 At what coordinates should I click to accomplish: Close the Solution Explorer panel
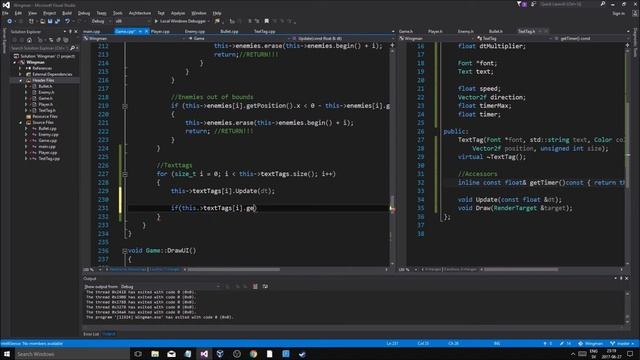pyautogui.click(x=76, y=31)
